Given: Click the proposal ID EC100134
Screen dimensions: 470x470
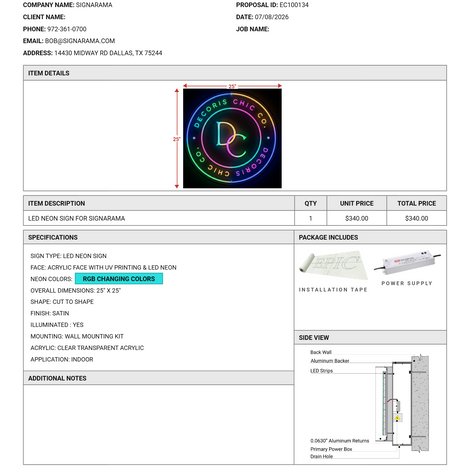Looking at the screenshot, I should click(294, 5).
